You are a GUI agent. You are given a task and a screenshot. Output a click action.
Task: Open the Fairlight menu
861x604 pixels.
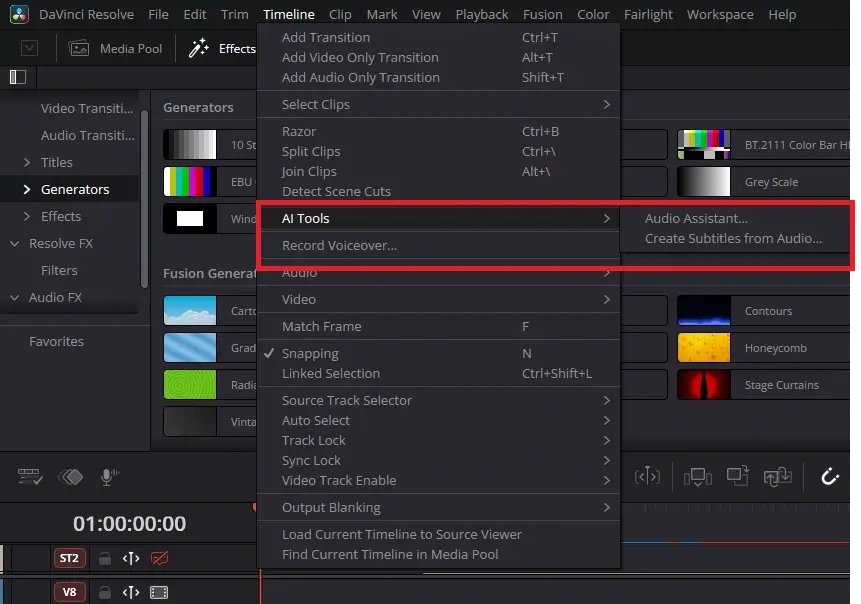(x=648, y=14)
